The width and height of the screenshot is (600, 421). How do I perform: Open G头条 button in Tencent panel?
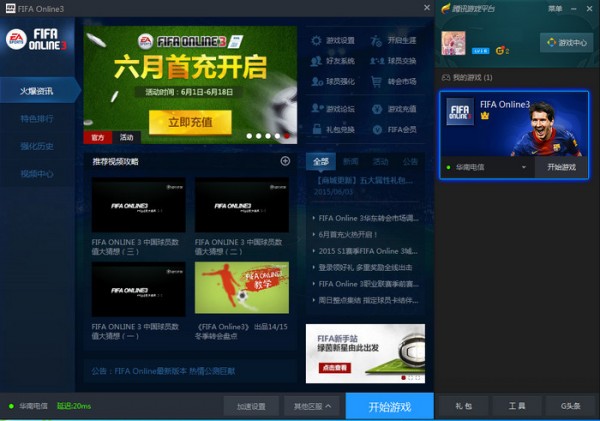[571, 406]
